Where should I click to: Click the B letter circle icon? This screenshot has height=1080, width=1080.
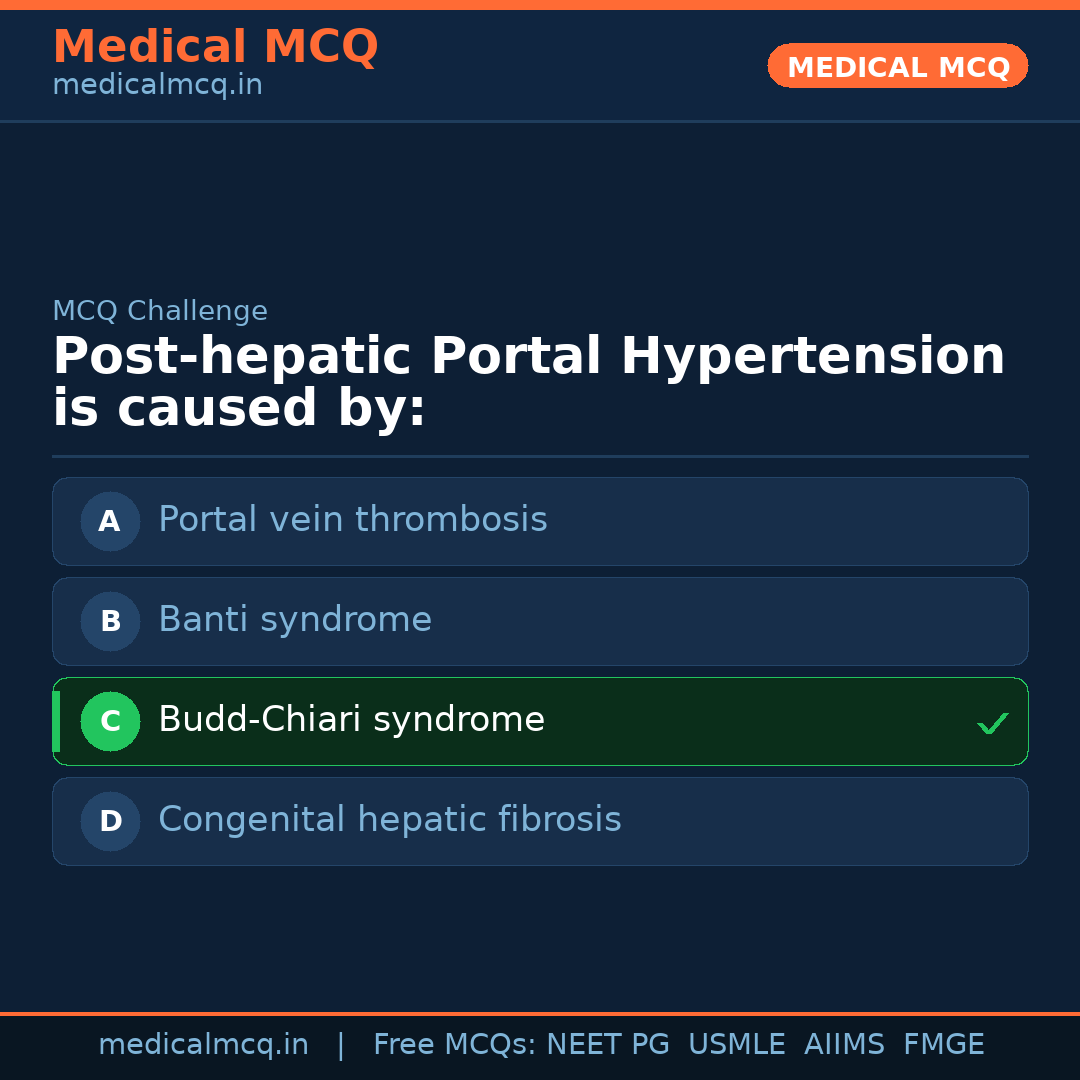pyautogui.click(x=110, y=621)
